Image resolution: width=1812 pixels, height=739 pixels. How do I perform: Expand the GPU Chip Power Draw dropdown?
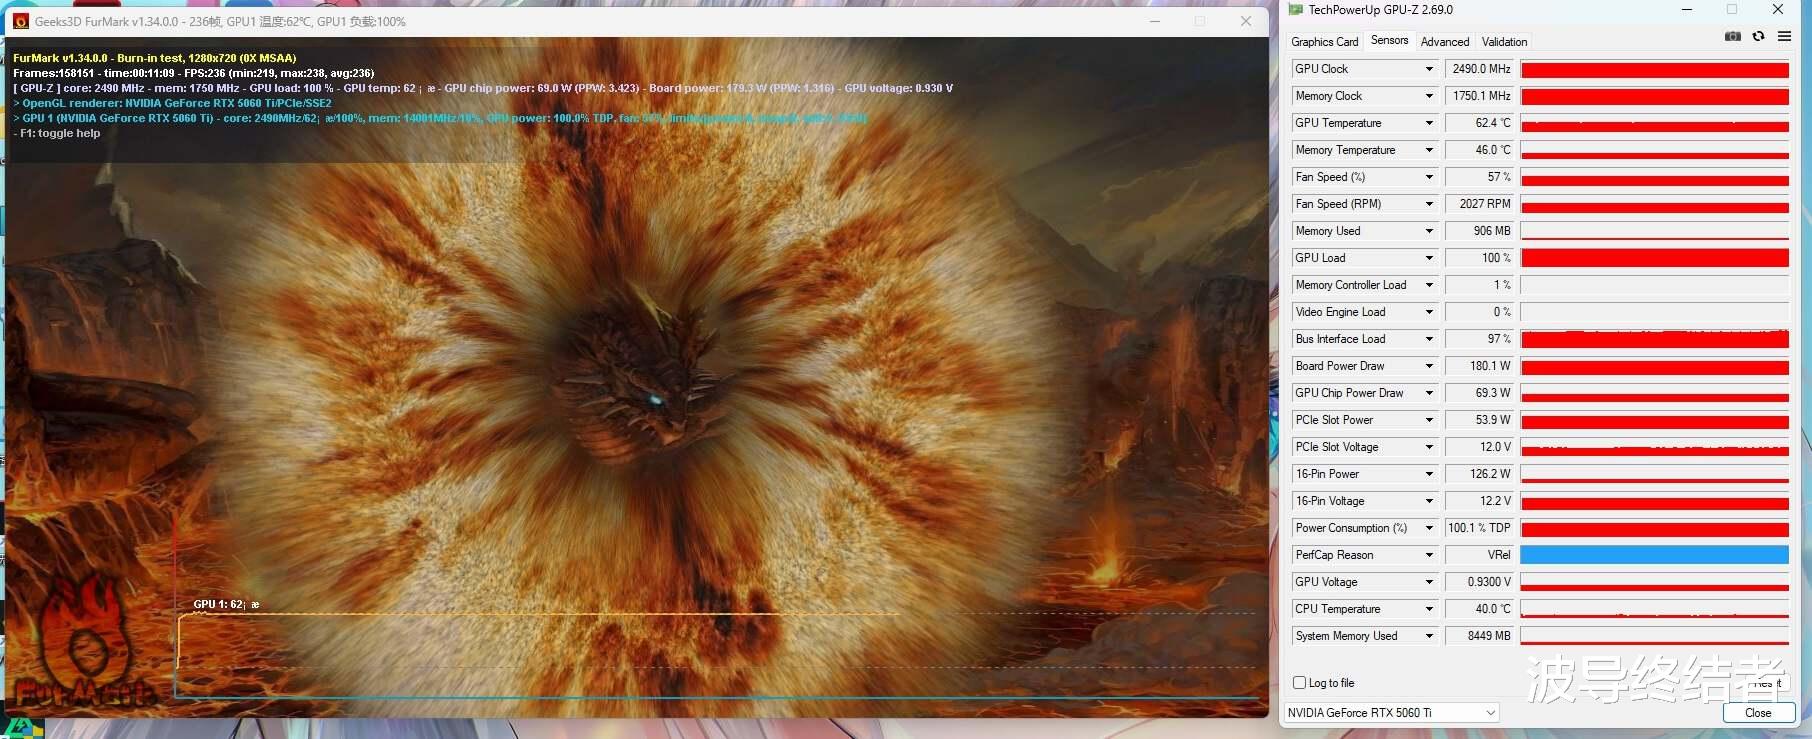coord(1429,393)
